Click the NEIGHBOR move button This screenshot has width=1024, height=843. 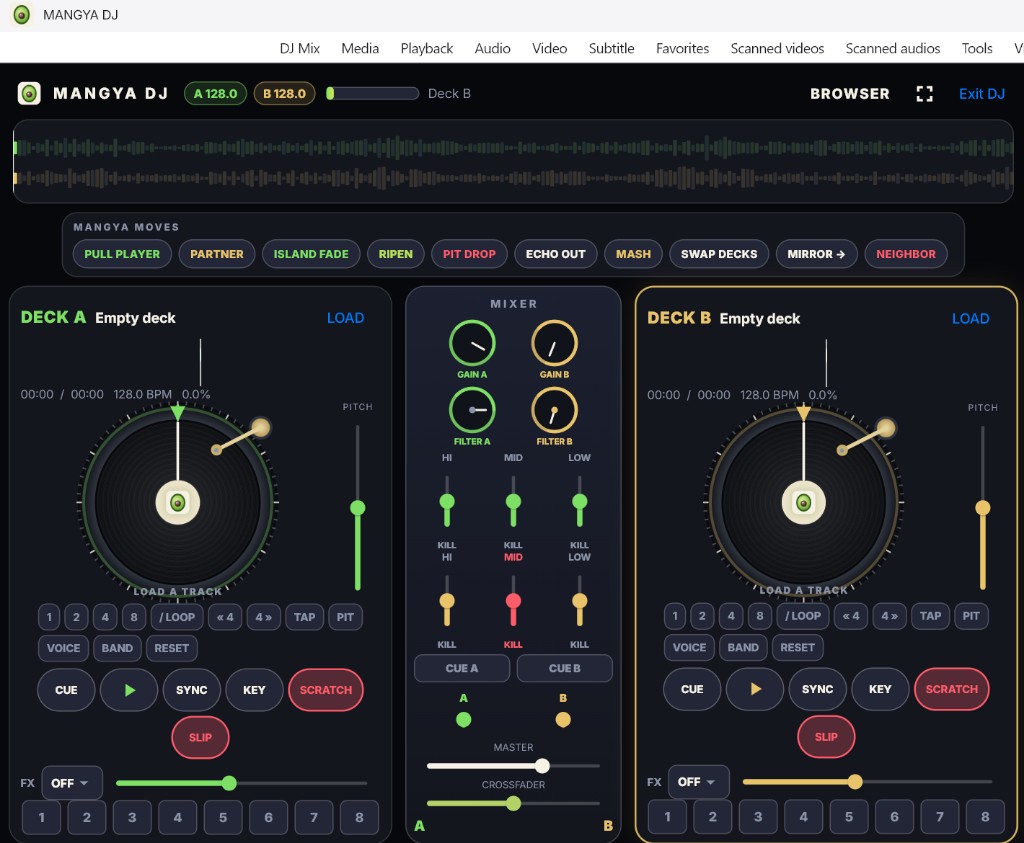906,254
